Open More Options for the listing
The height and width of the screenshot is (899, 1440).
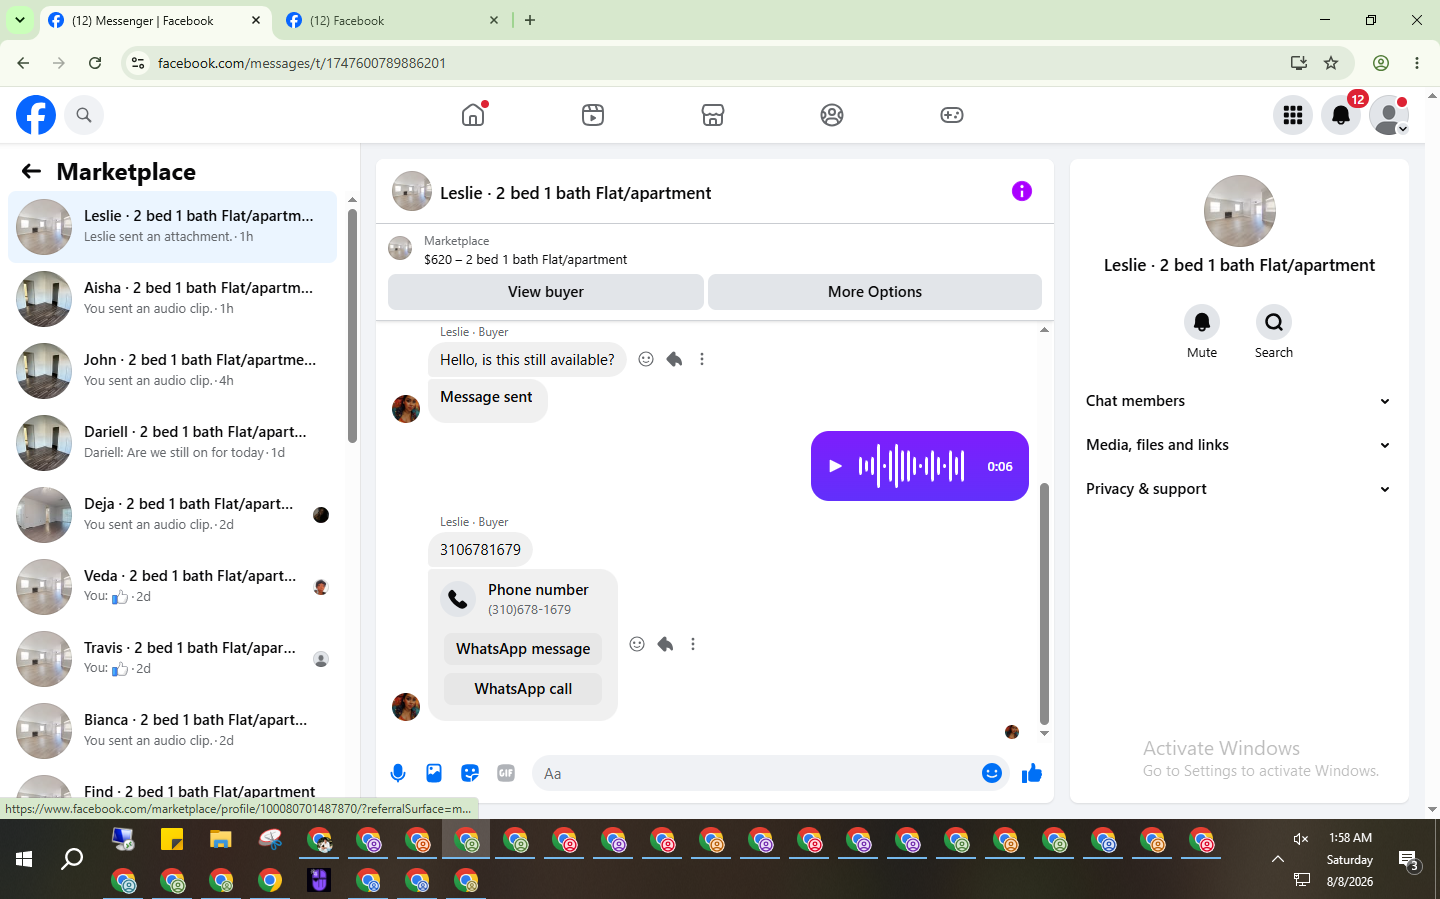[x=875, y=292]
